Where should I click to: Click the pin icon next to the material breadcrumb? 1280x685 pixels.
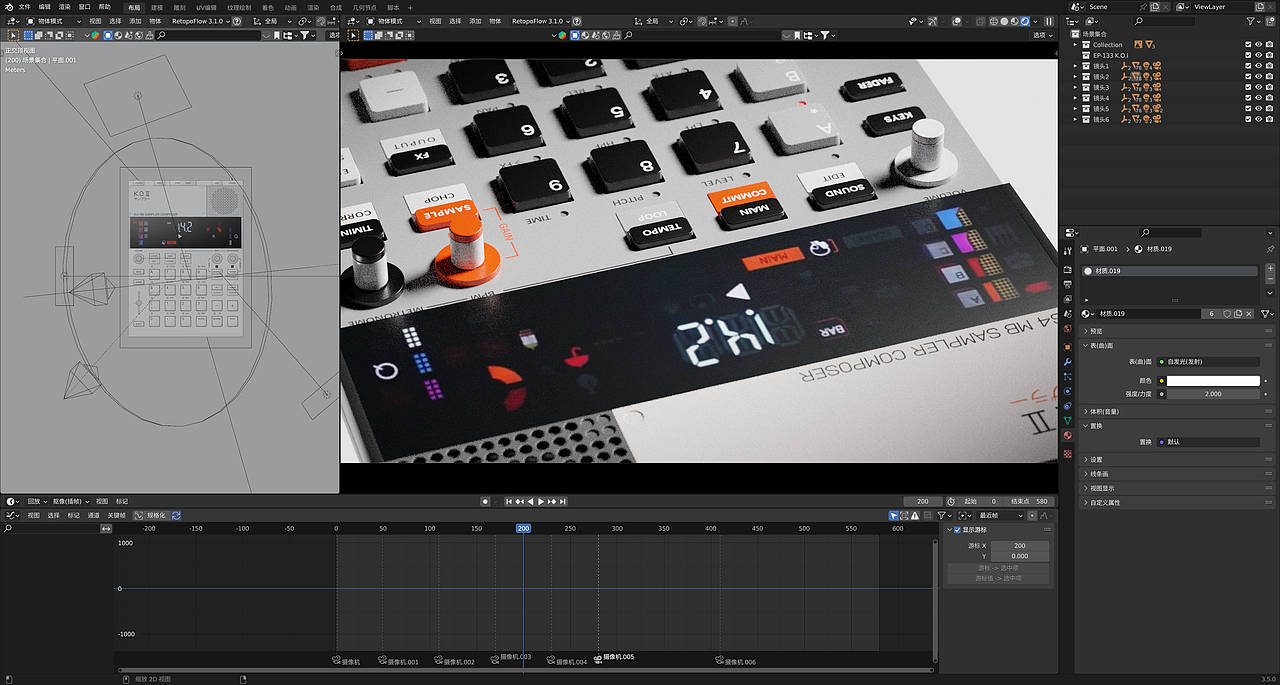click(x=1271, y=249)
